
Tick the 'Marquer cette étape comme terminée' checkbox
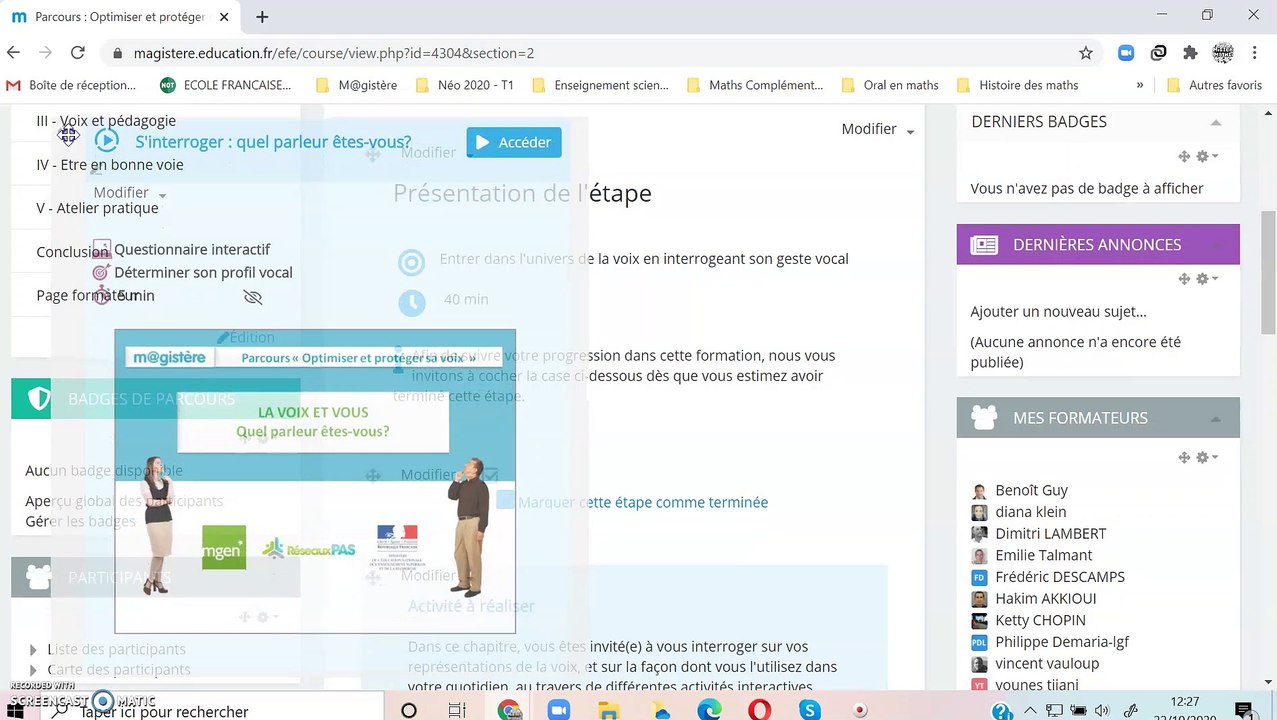505,500
